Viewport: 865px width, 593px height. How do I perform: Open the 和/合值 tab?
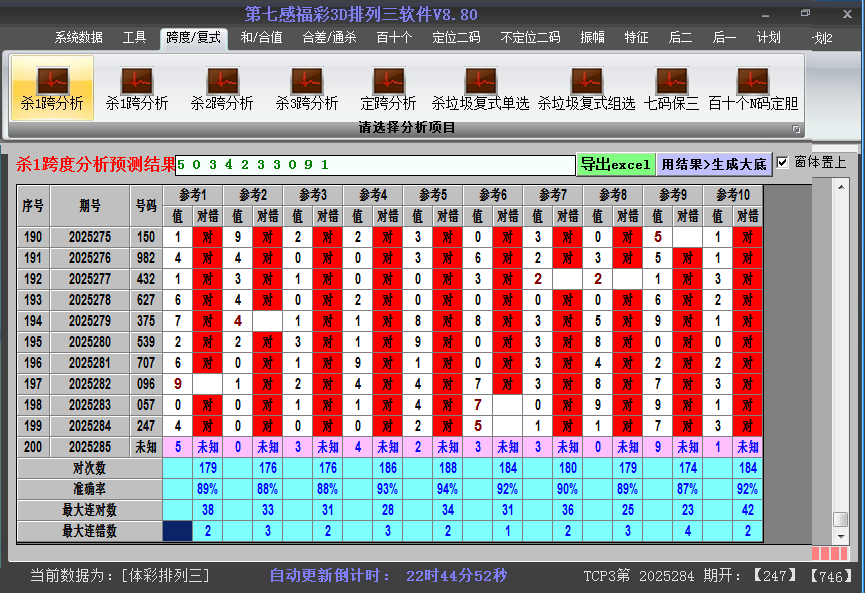262,38
